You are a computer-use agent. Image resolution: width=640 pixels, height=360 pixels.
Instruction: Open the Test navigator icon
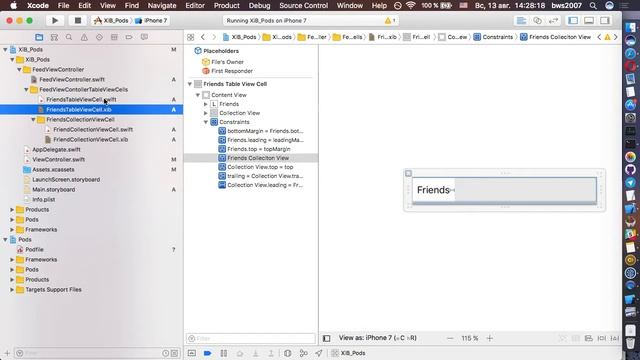[x=99, y=37]
